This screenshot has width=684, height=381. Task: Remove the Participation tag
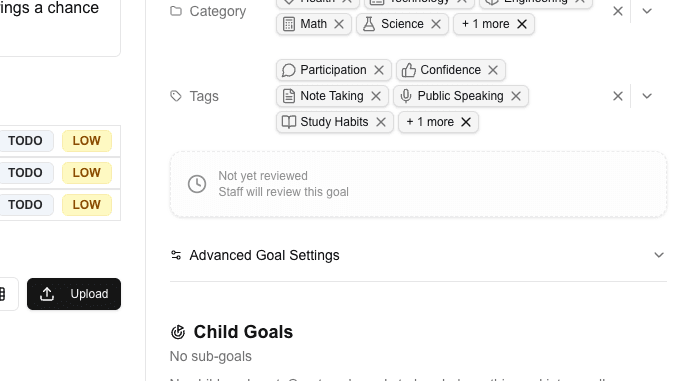[379, 70]
